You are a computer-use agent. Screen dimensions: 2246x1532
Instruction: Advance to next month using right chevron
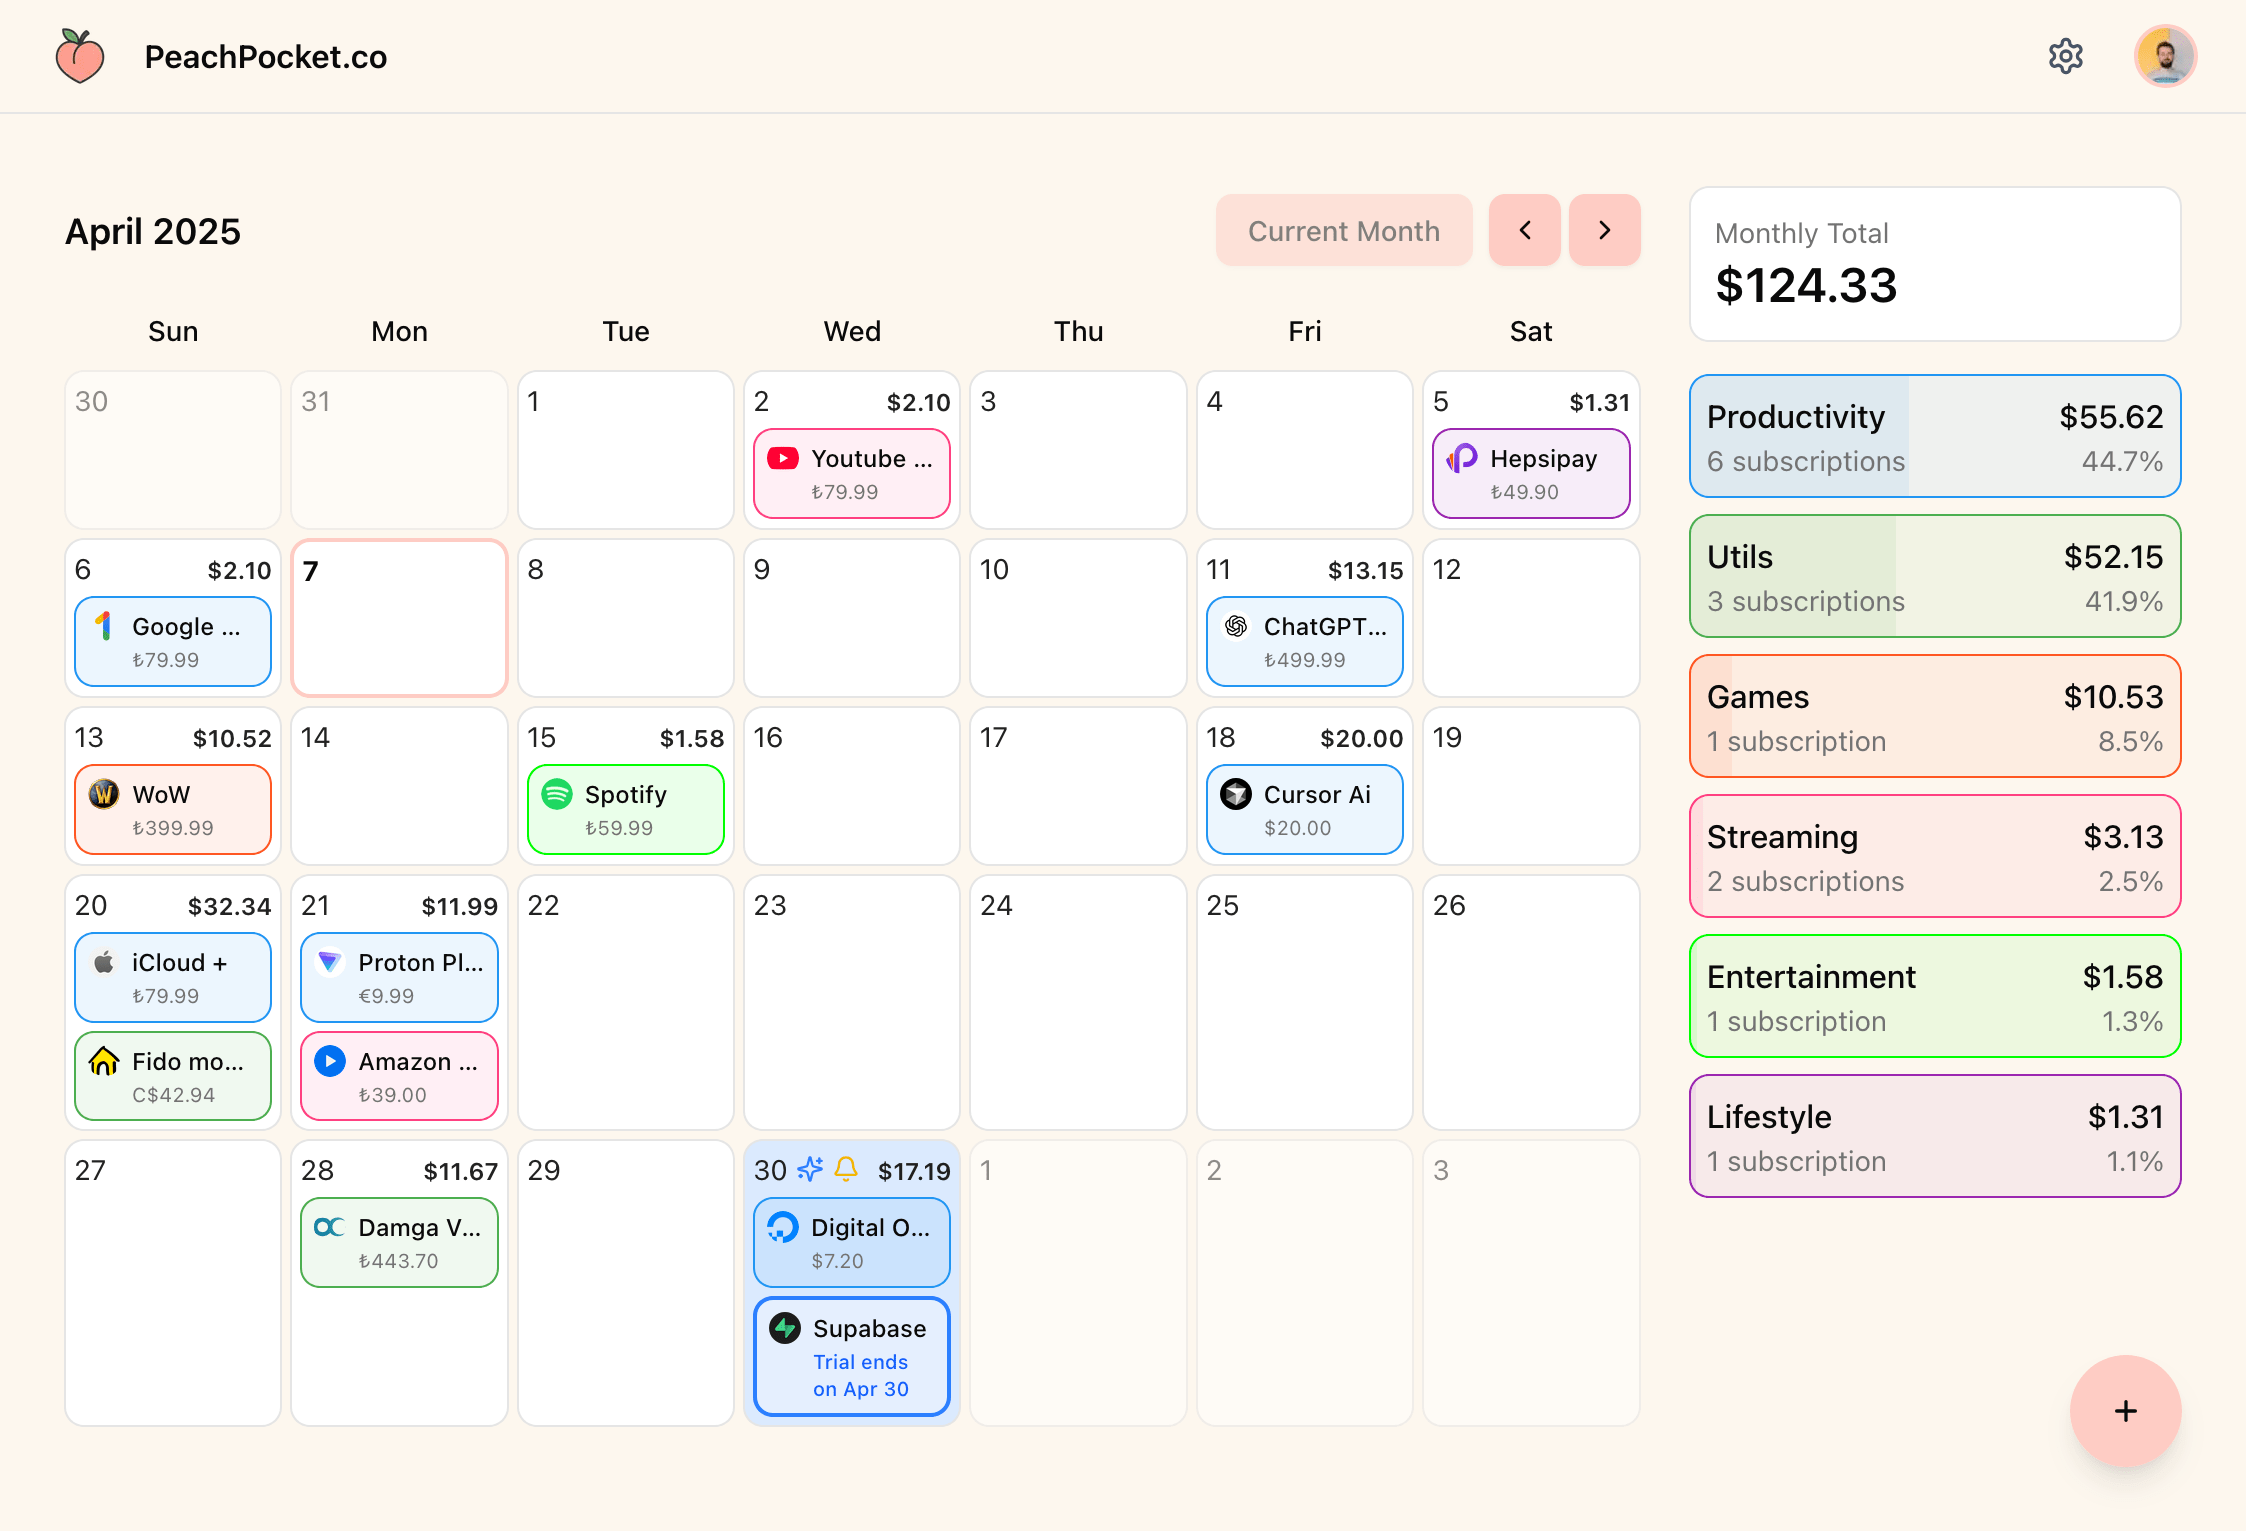[1604, 230]
